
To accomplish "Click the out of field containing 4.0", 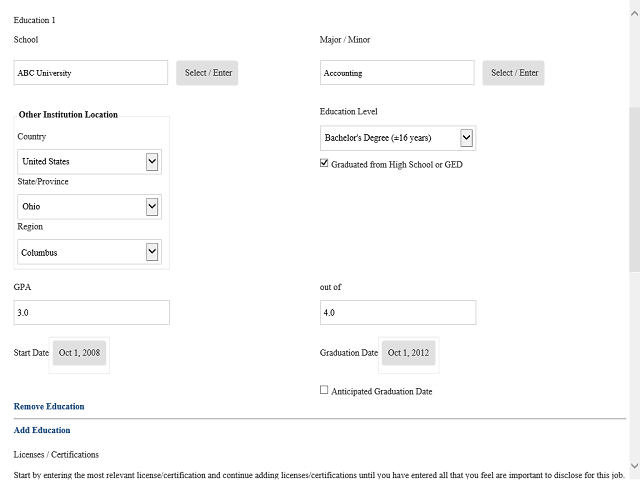I will click(398, 313).
